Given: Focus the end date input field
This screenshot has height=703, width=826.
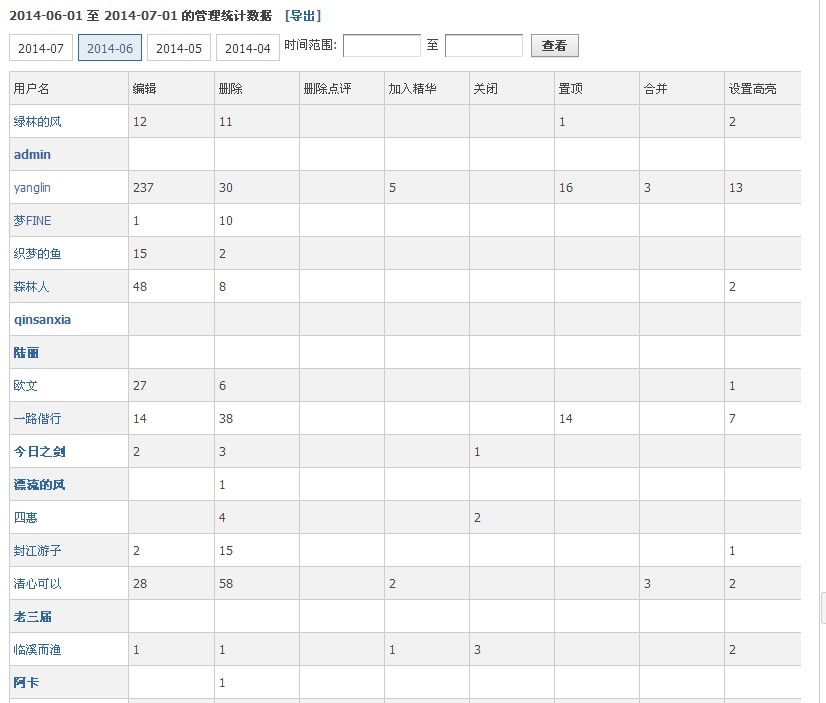Looking at the screenshot, I should point(484,45).
